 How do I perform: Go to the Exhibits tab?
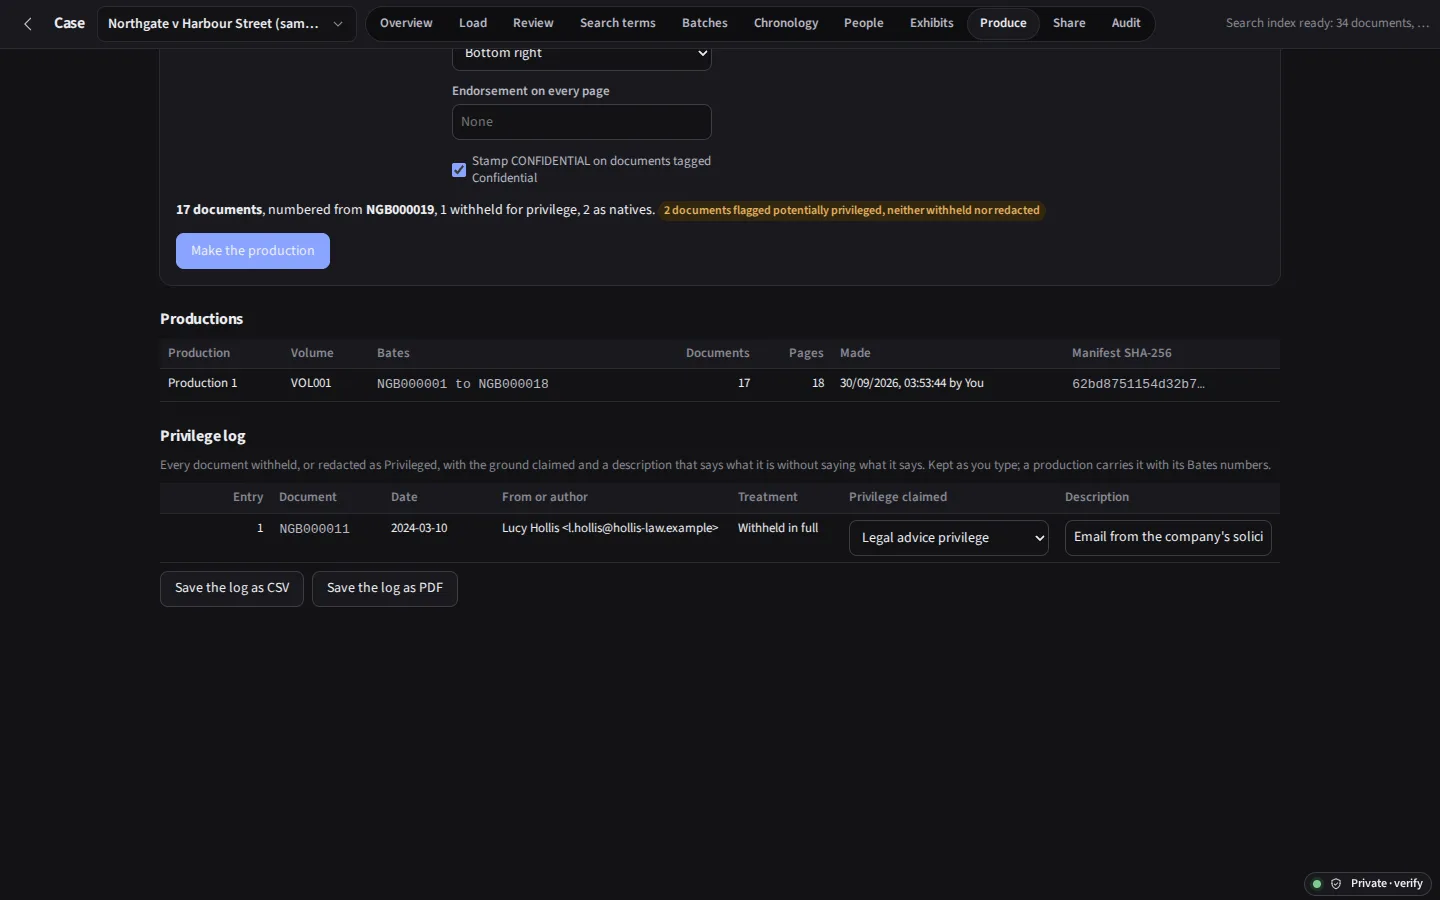pyautogui.click(x=932, y=23)
